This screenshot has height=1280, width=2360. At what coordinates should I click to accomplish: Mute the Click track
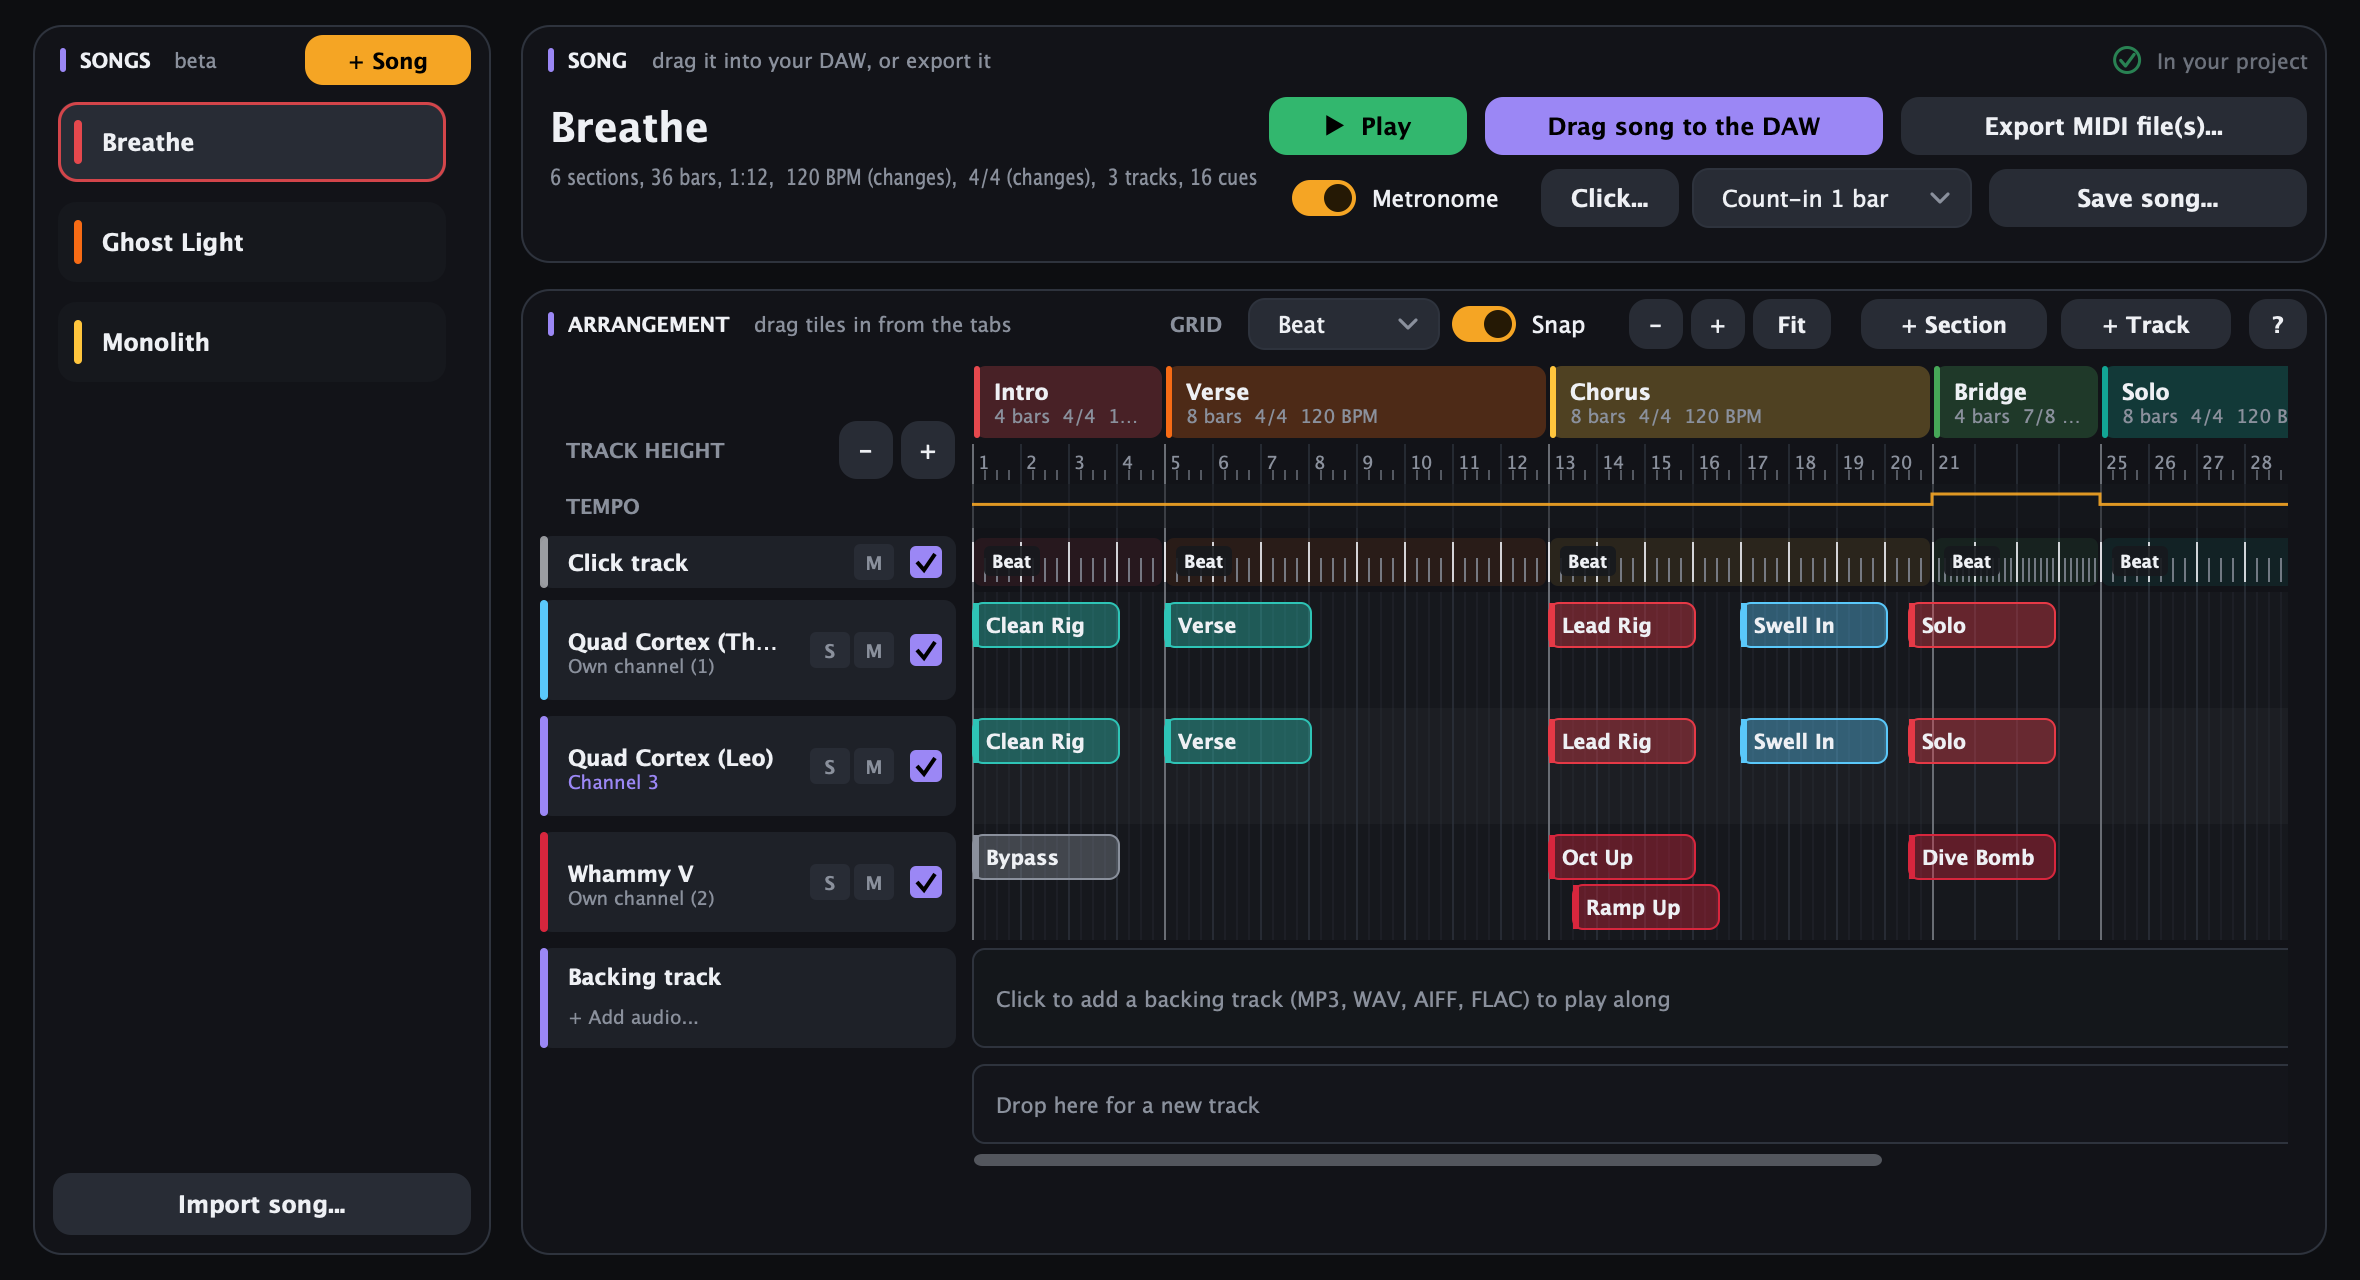(x=873, y=562)
